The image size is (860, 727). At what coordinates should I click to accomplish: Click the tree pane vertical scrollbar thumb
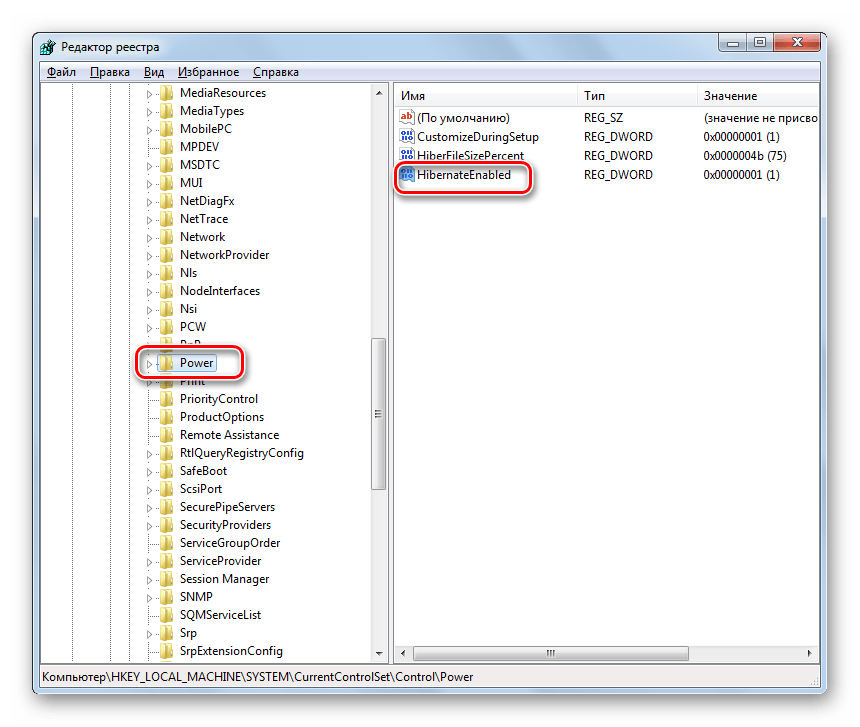click(x=378, y=414)
